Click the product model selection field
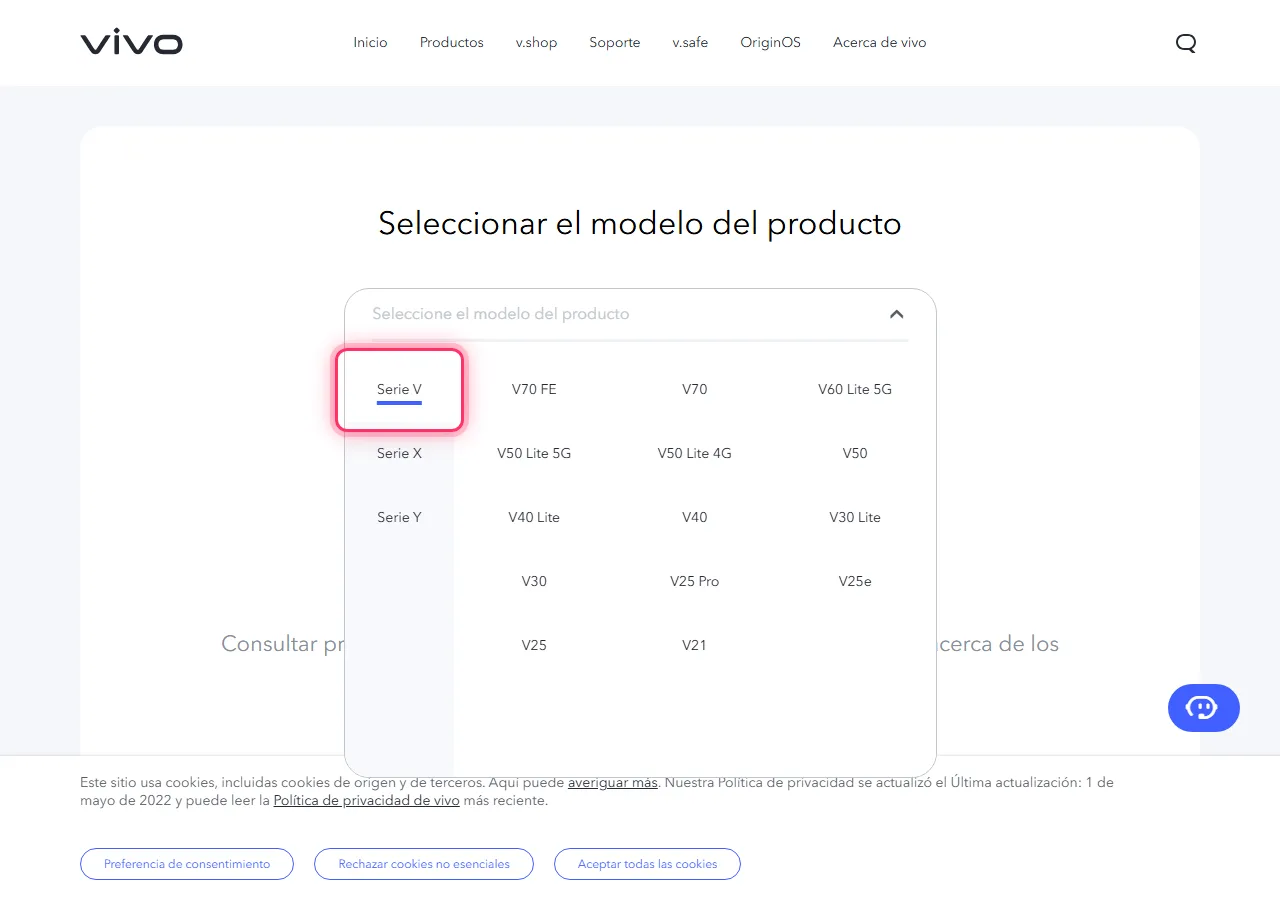Screen dimensions: 1280x900 tap(640, 314)
